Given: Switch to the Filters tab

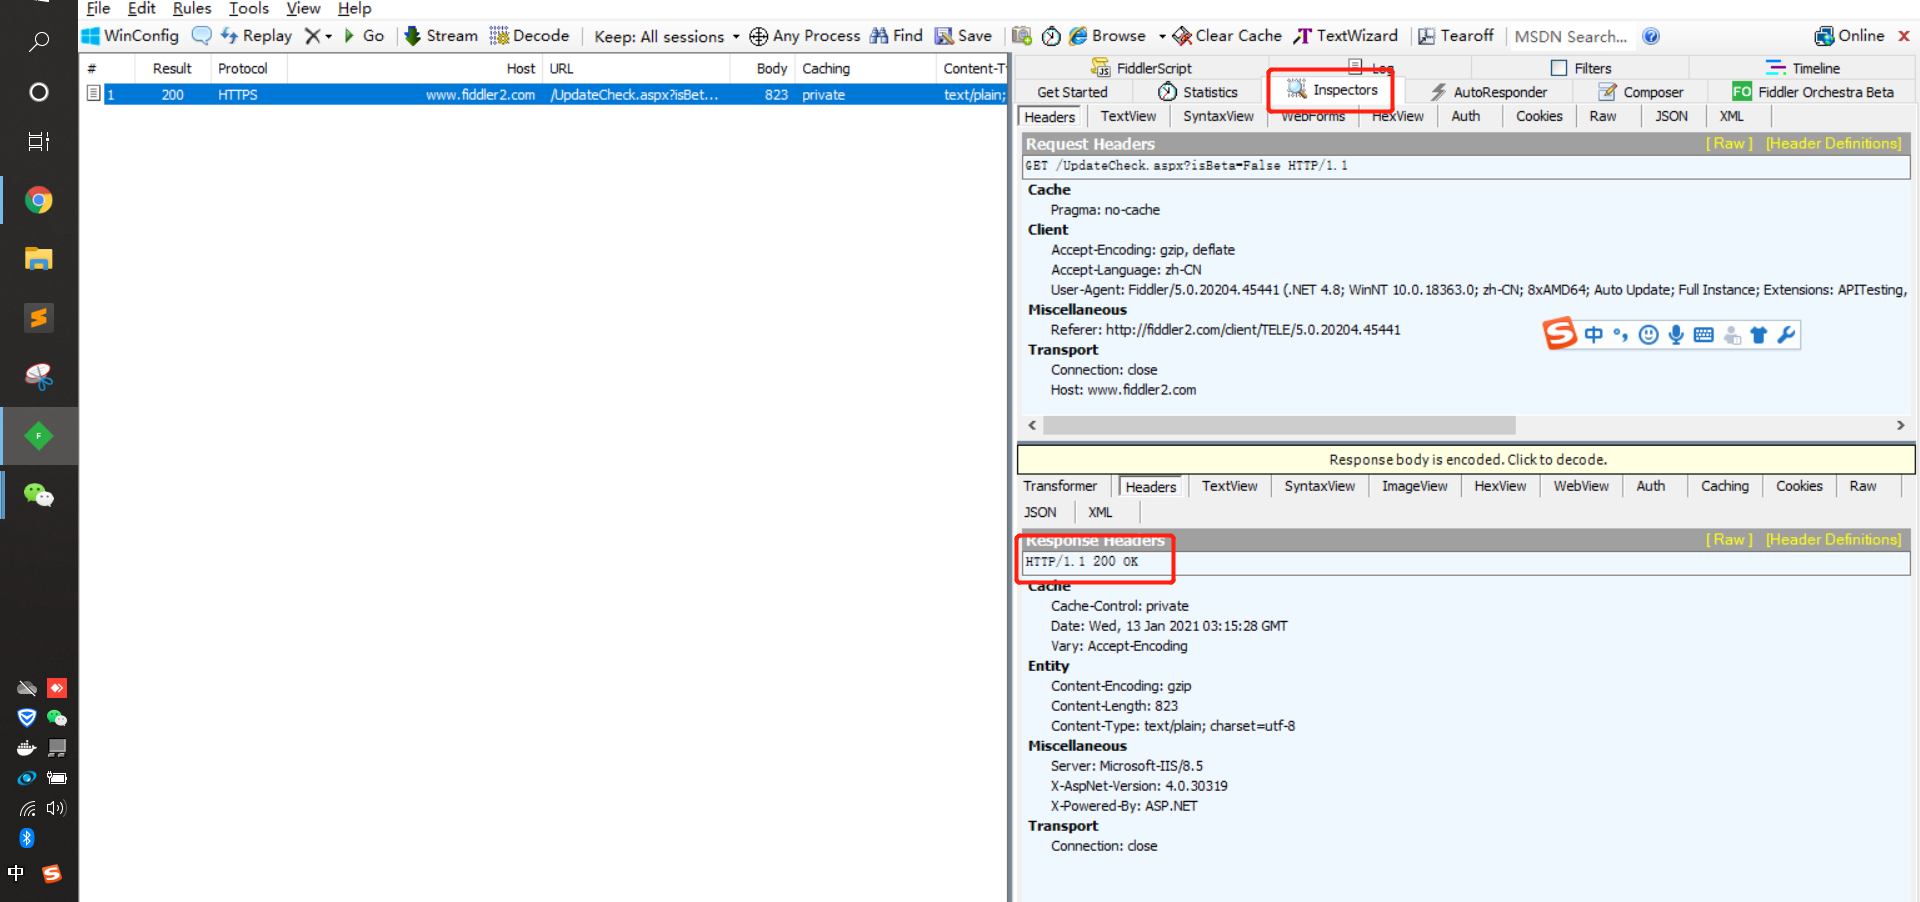Looking at the screenshot, I should 1581,68.
